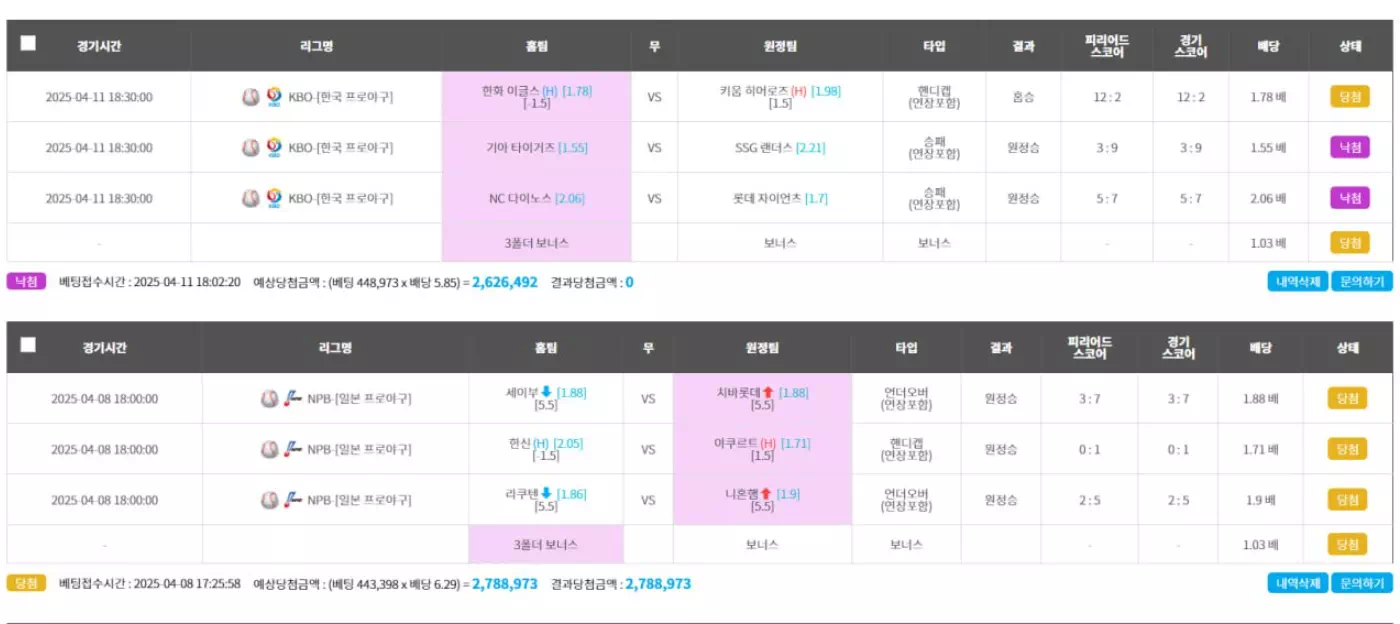Click blue down arrow beside 세이부
Image resolution: width=1400 pixels, height=624 pixels.
click(x=546, y=392)
